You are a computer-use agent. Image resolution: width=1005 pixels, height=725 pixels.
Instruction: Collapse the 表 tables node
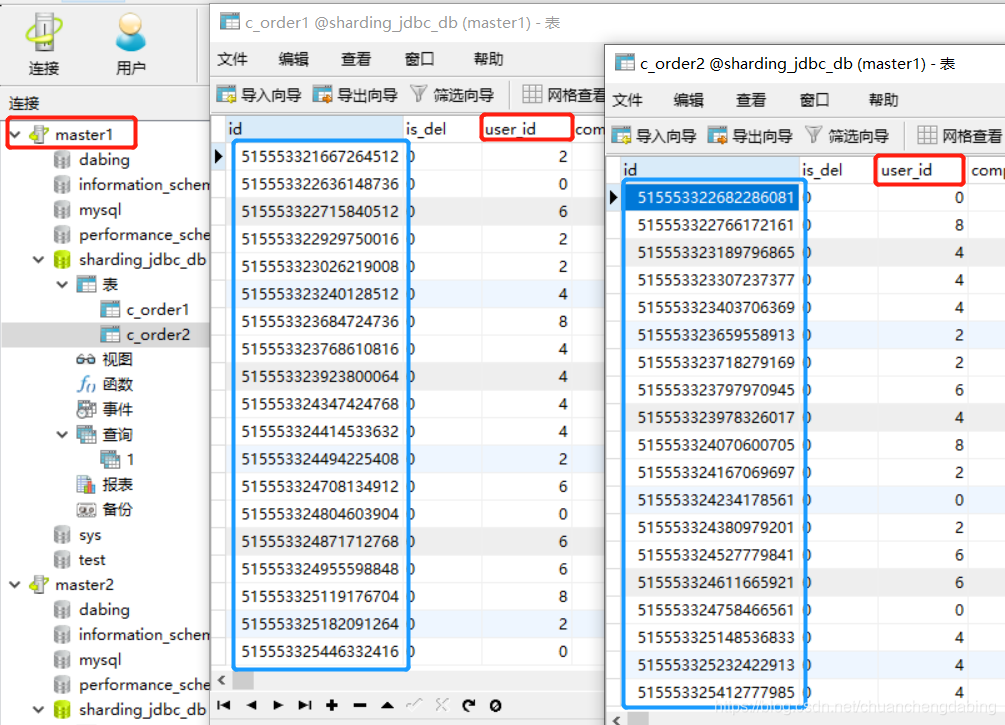pyautogui.click(x=62, y=285)
